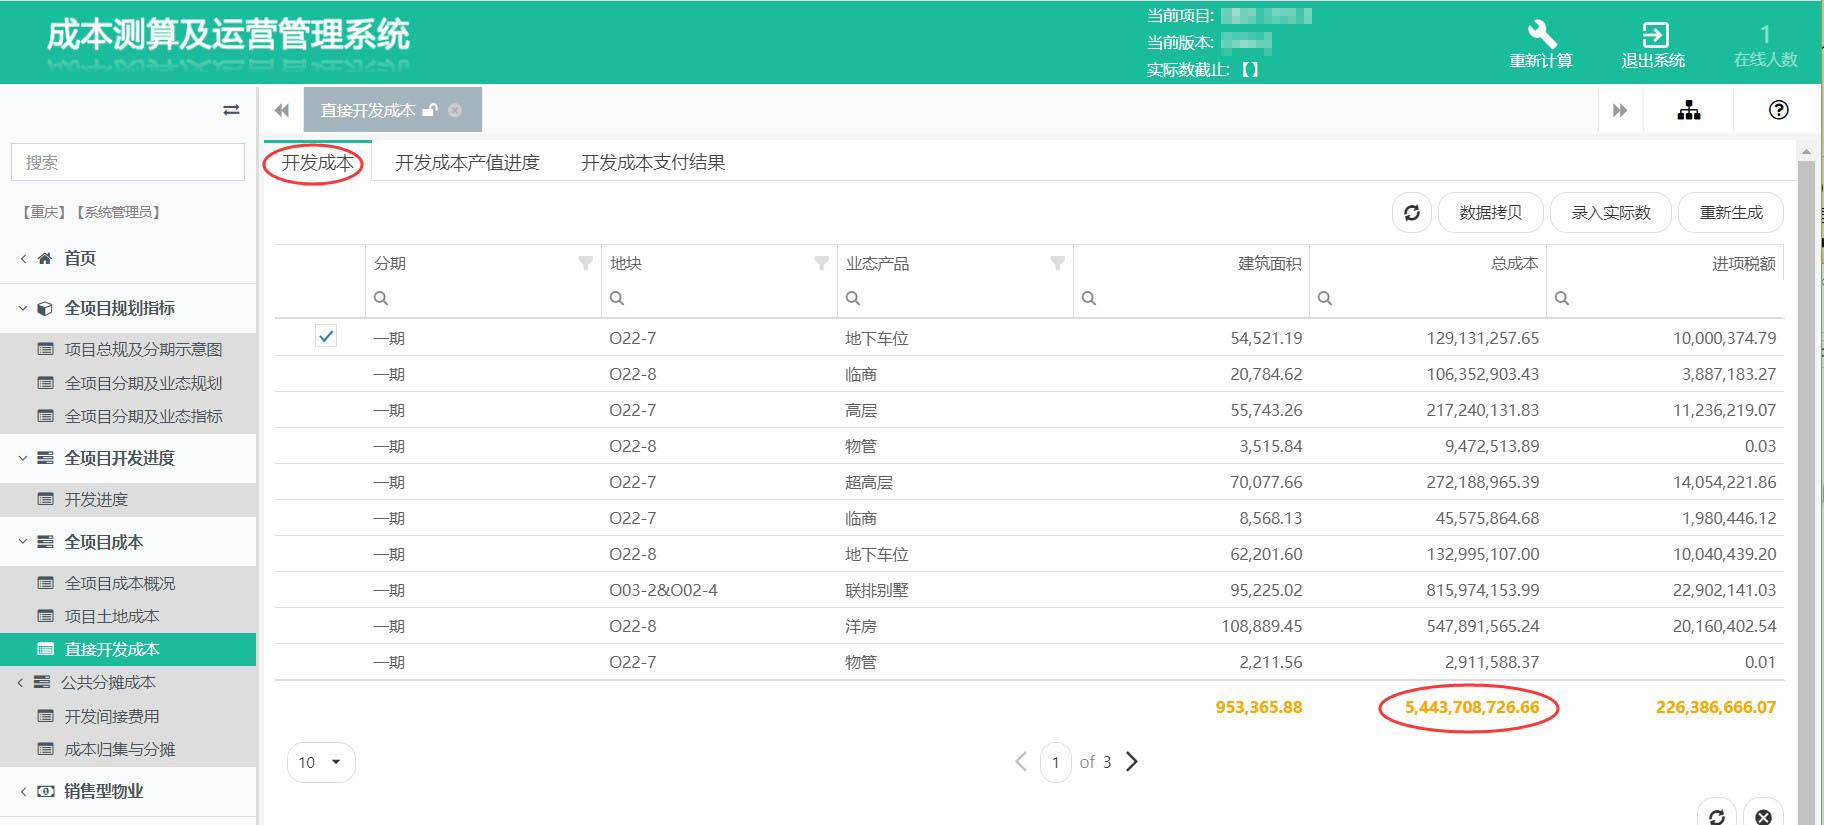This screenshot has height=825, width=1824.
Task: Open the page size dropdown showing 10
Action: (x=321, y=762)
